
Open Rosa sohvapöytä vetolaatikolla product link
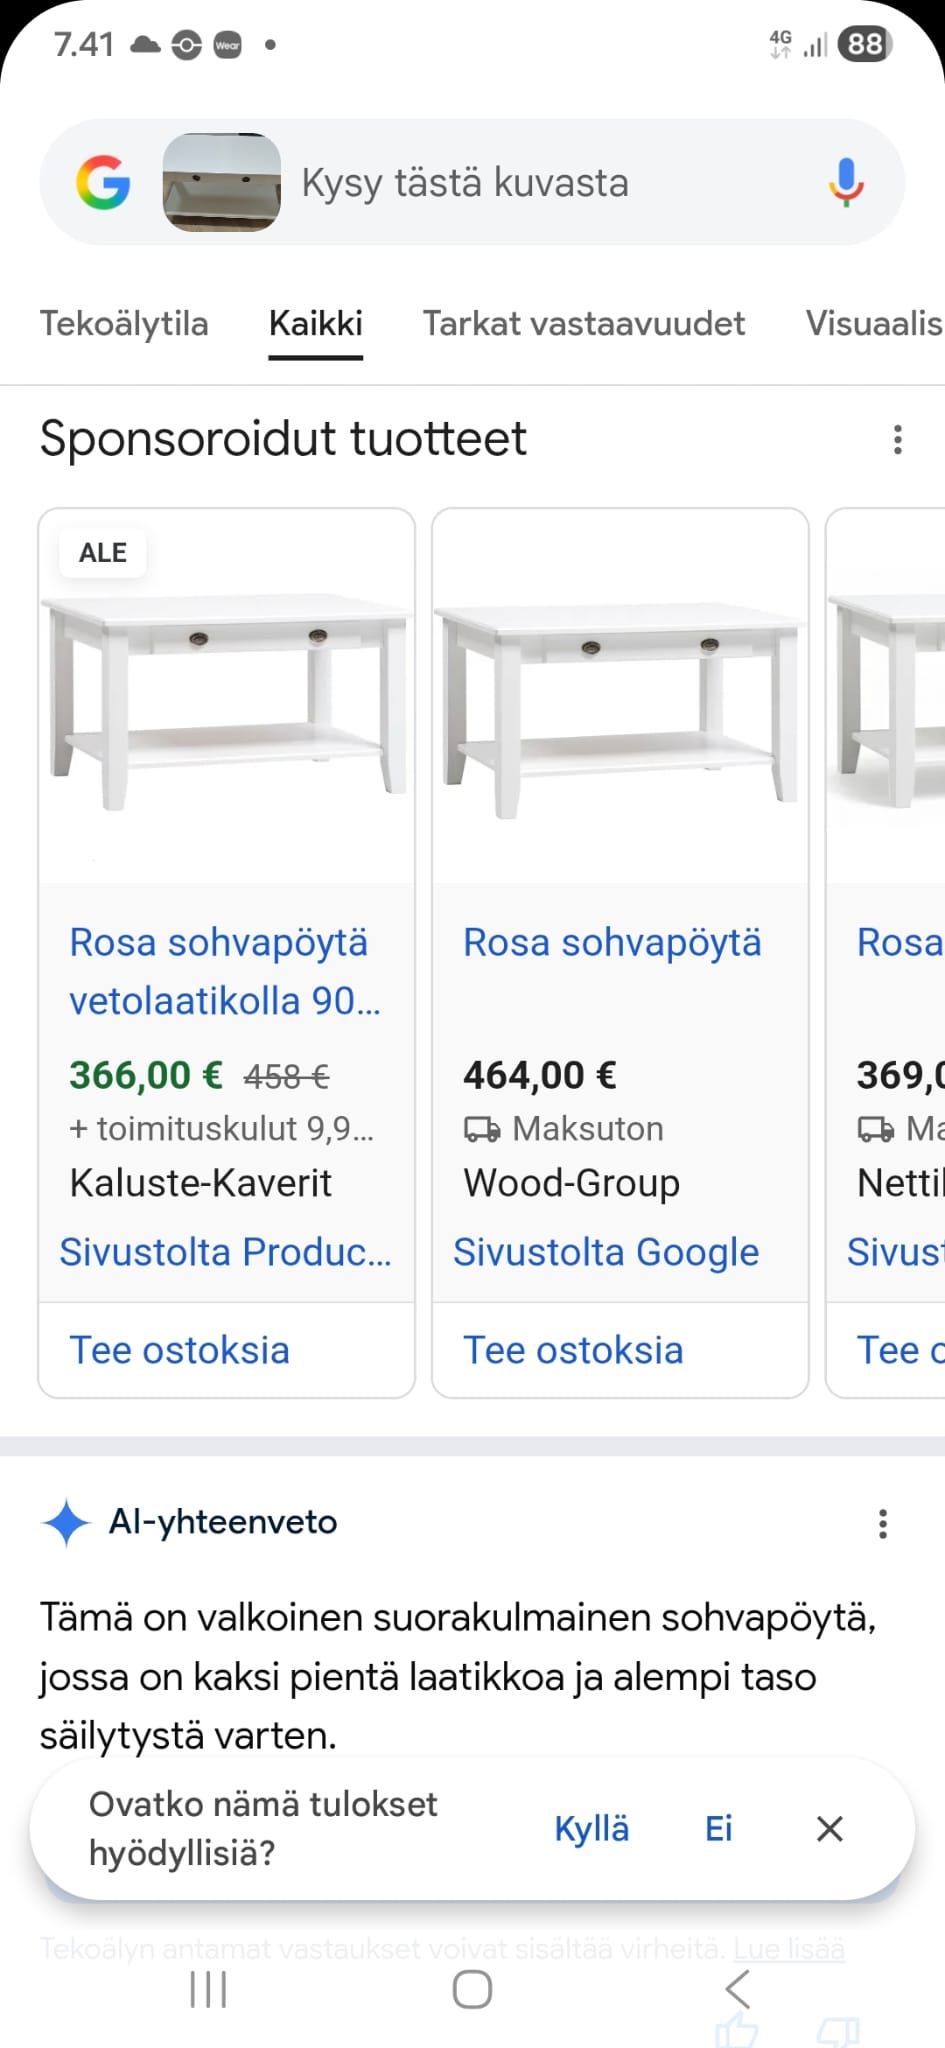pyautogui.click(x=225, y=971)
